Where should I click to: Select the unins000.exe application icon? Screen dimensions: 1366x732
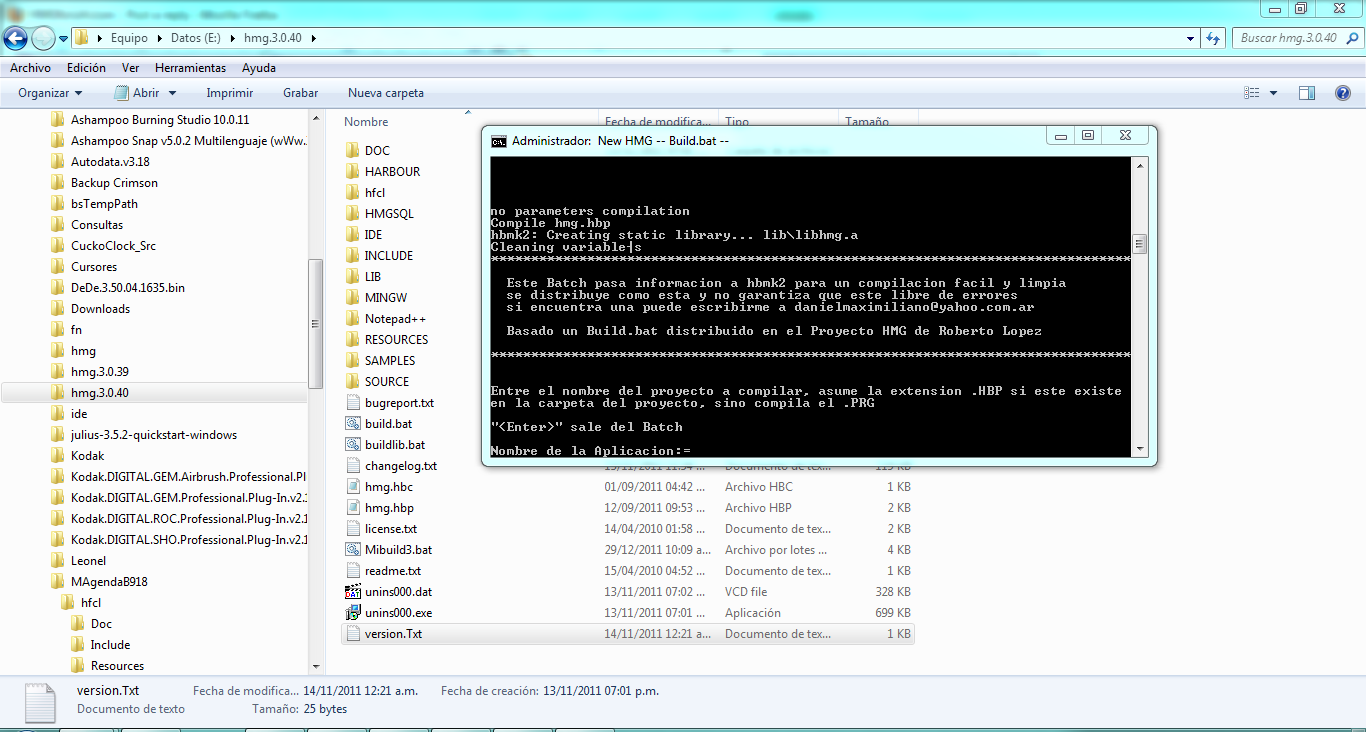point(352,613)
